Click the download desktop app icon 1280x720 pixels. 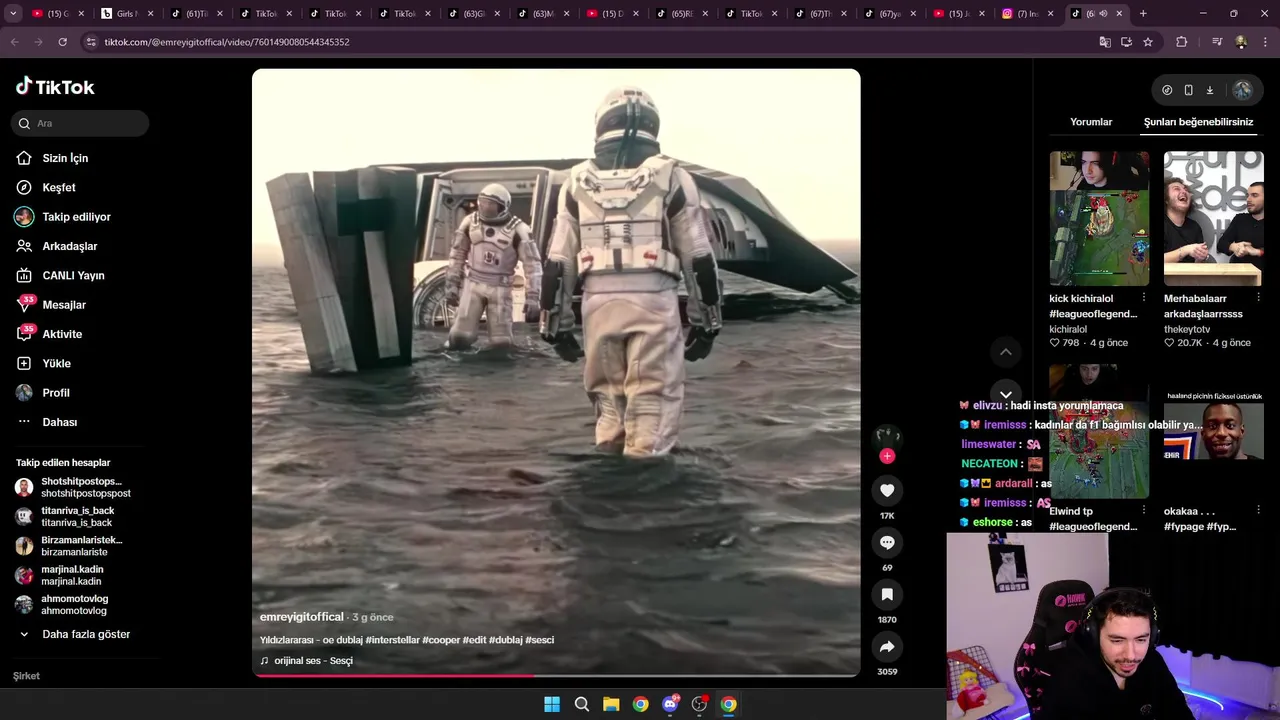tap(1209, 90)
